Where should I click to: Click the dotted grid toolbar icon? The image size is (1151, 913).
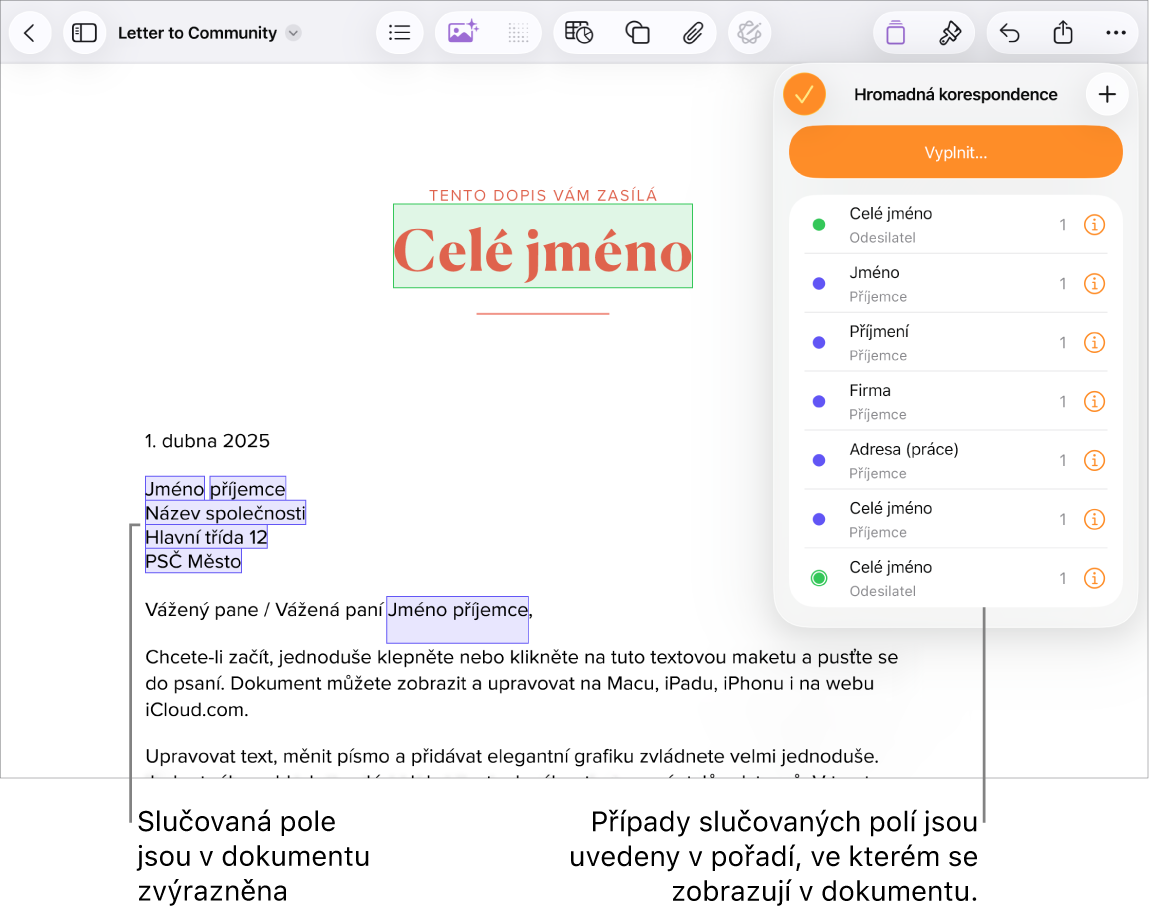coord(518,33)
